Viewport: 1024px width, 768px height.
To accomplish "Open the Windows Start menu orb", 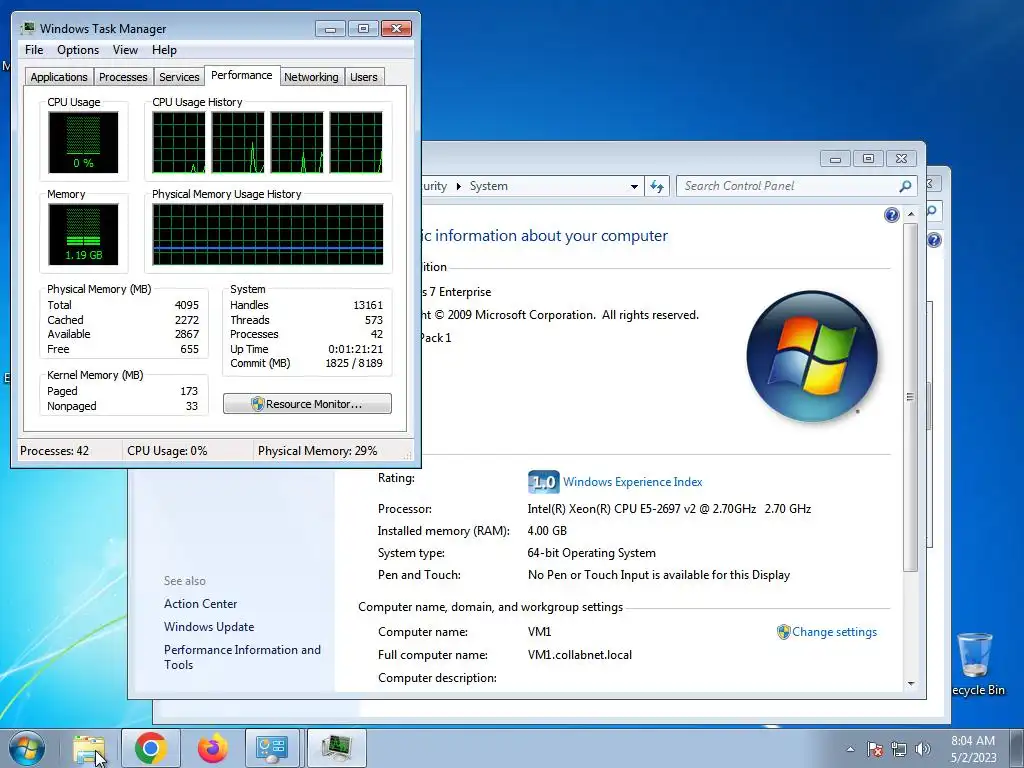I will 26,748.
